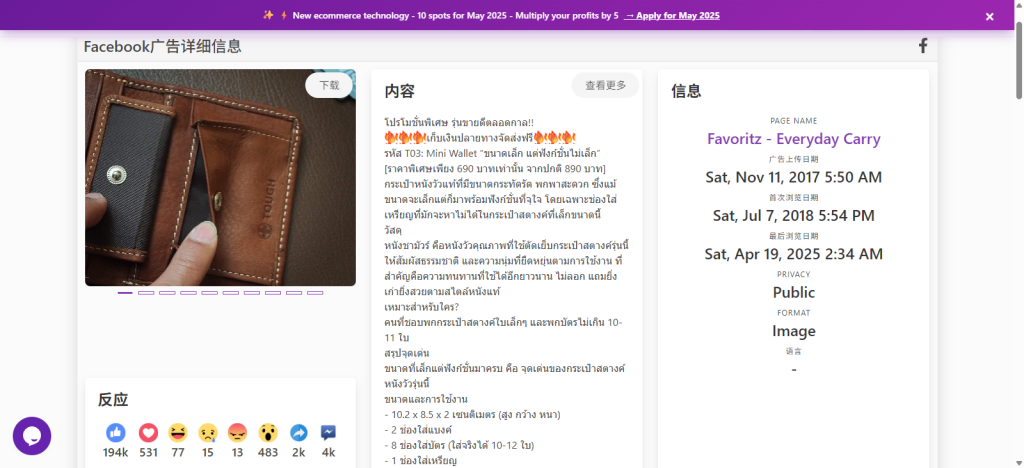Close the purple promotional banner
The image size is (1024, 468).
[x=990, y=16]
